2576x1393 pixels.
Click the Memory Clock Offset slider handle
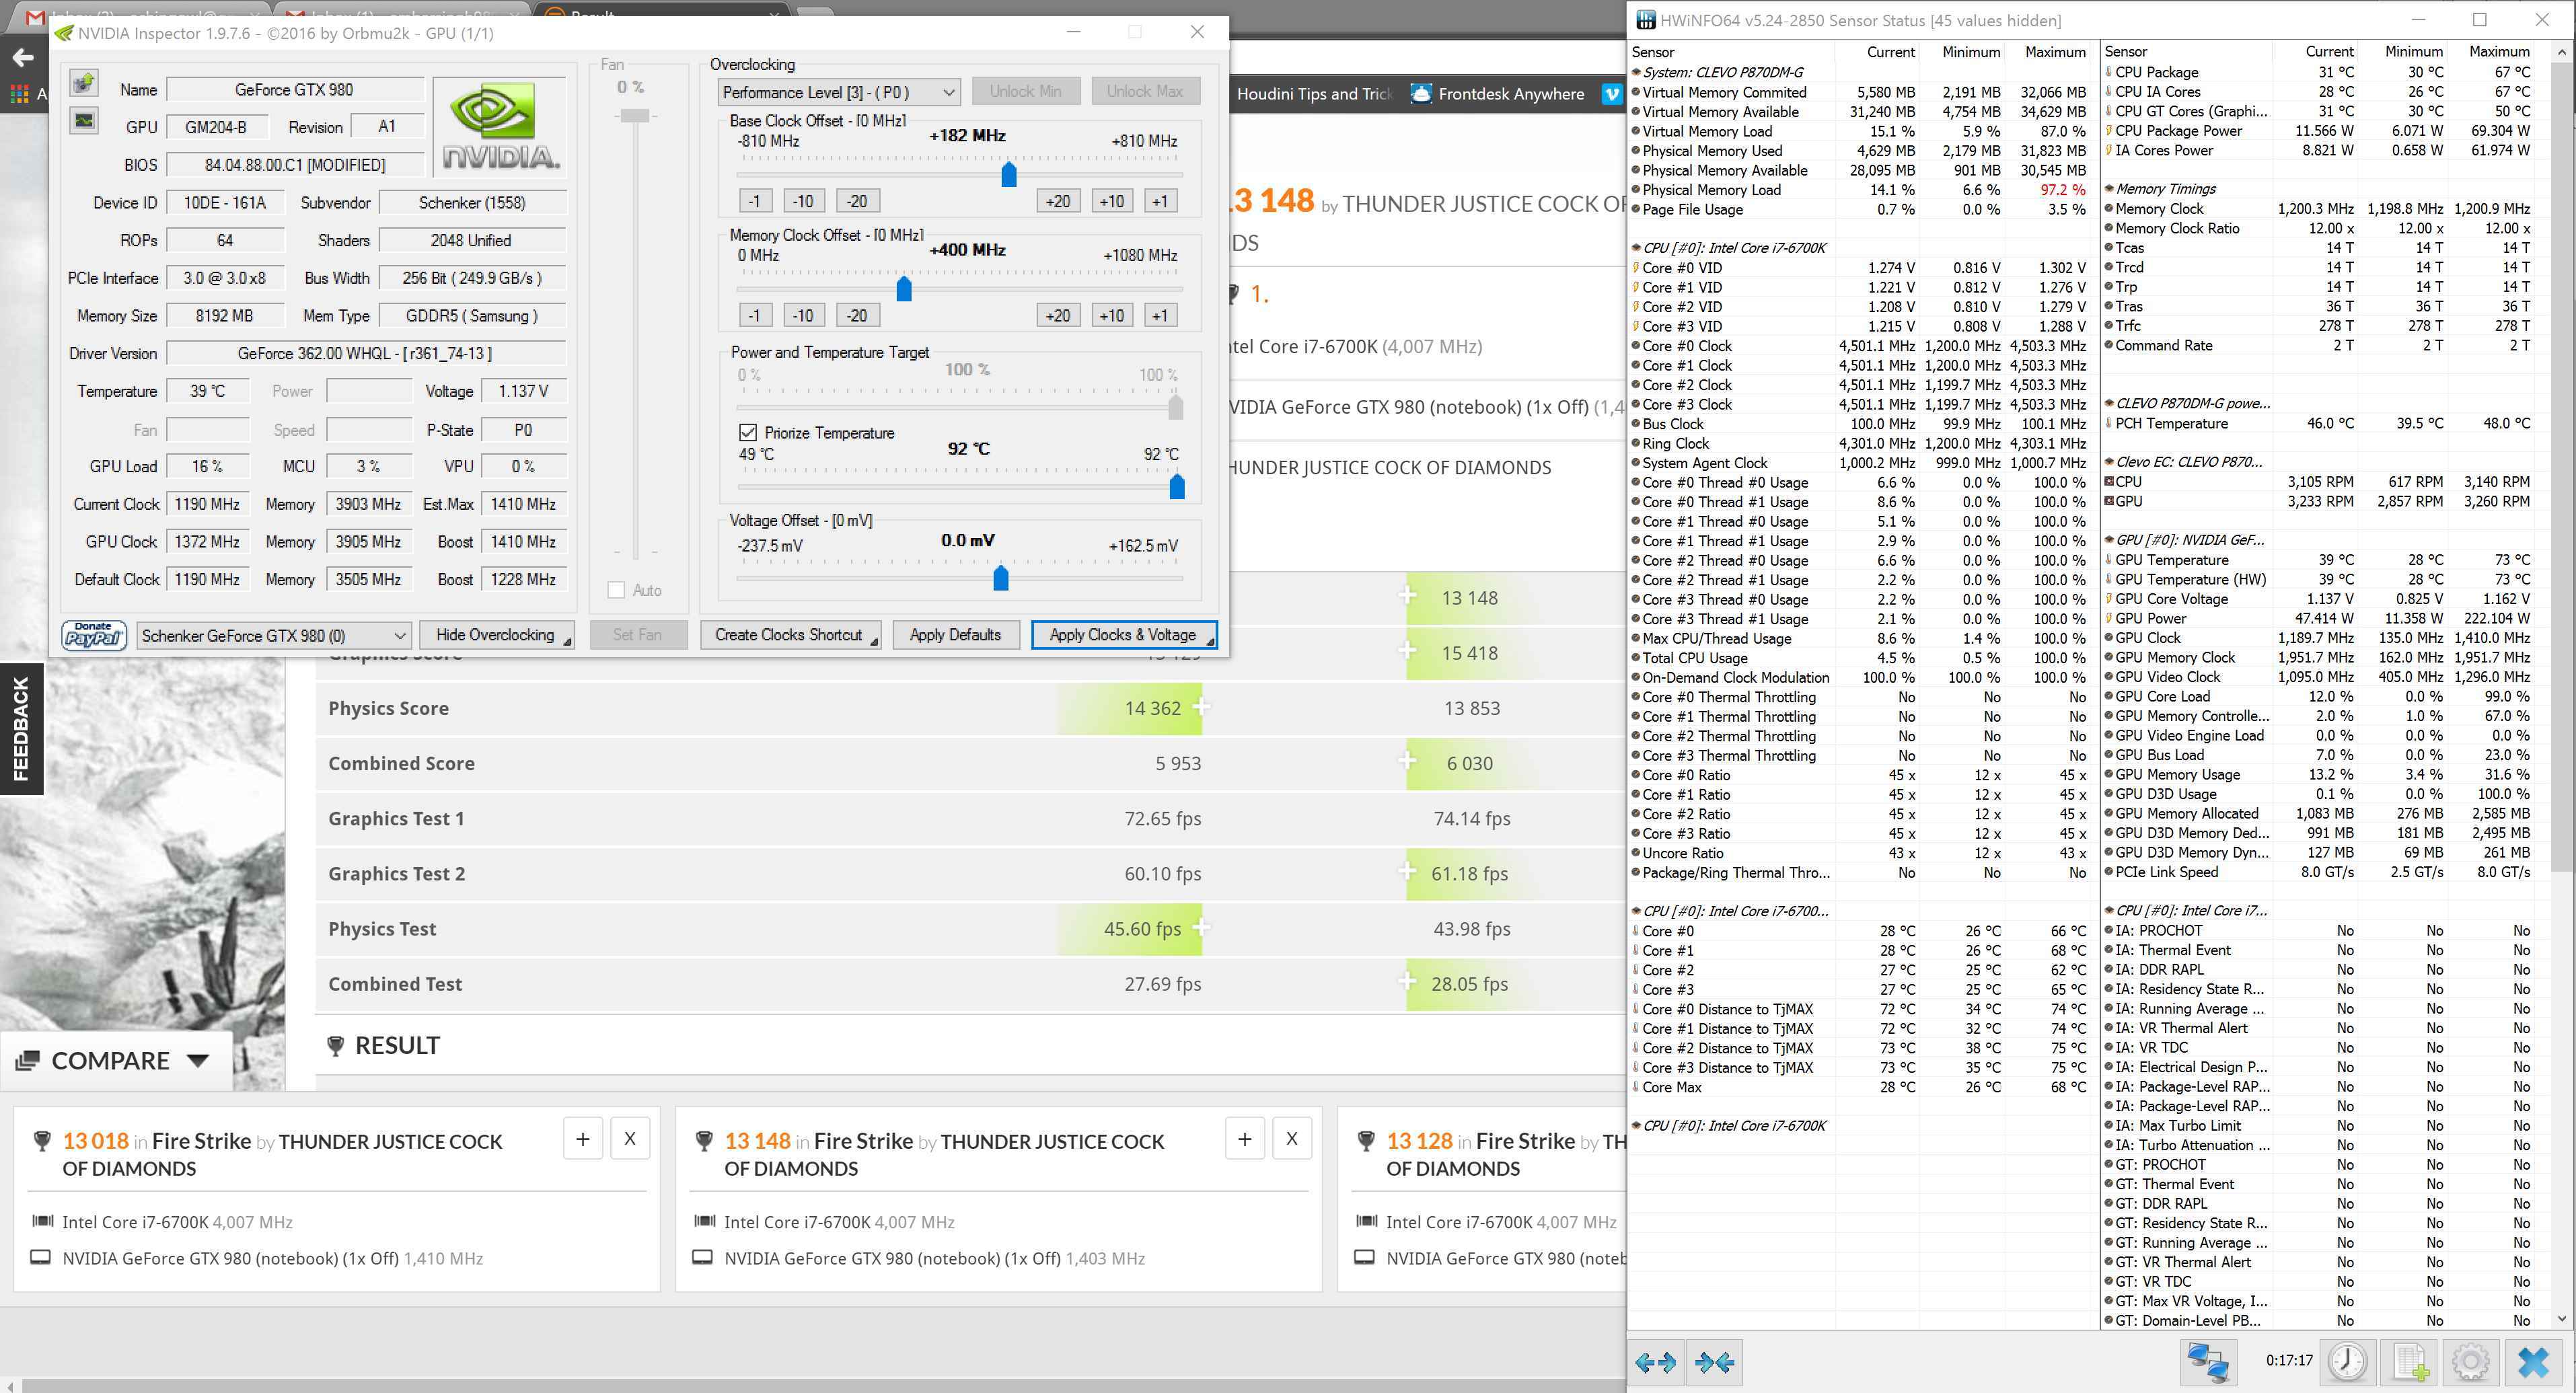click(904, 289)
